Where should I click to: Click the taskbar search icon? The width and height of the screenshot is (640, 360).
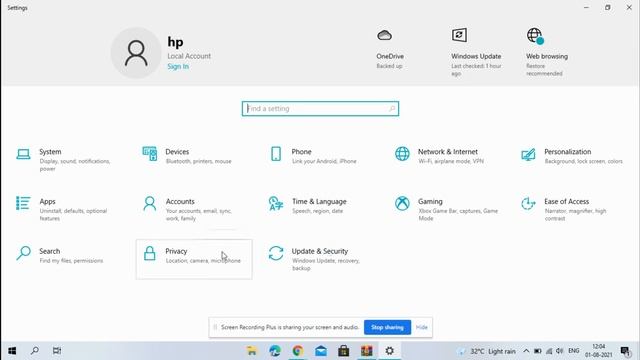(35, 351)
